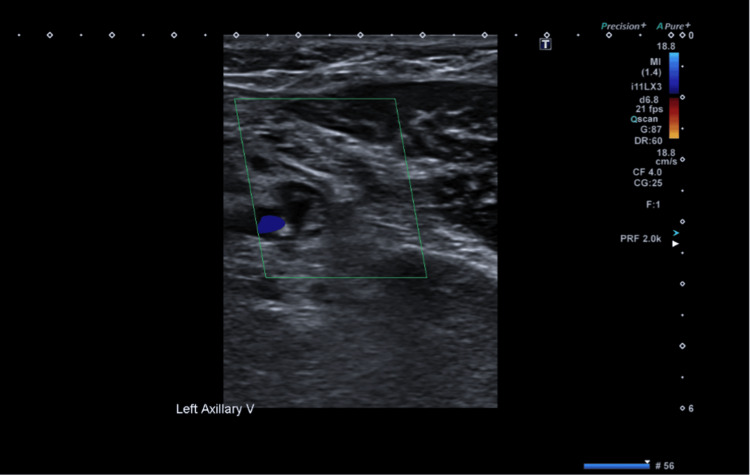Click the white focus arrow marker
Screen dimensions: 750x475
675,244
